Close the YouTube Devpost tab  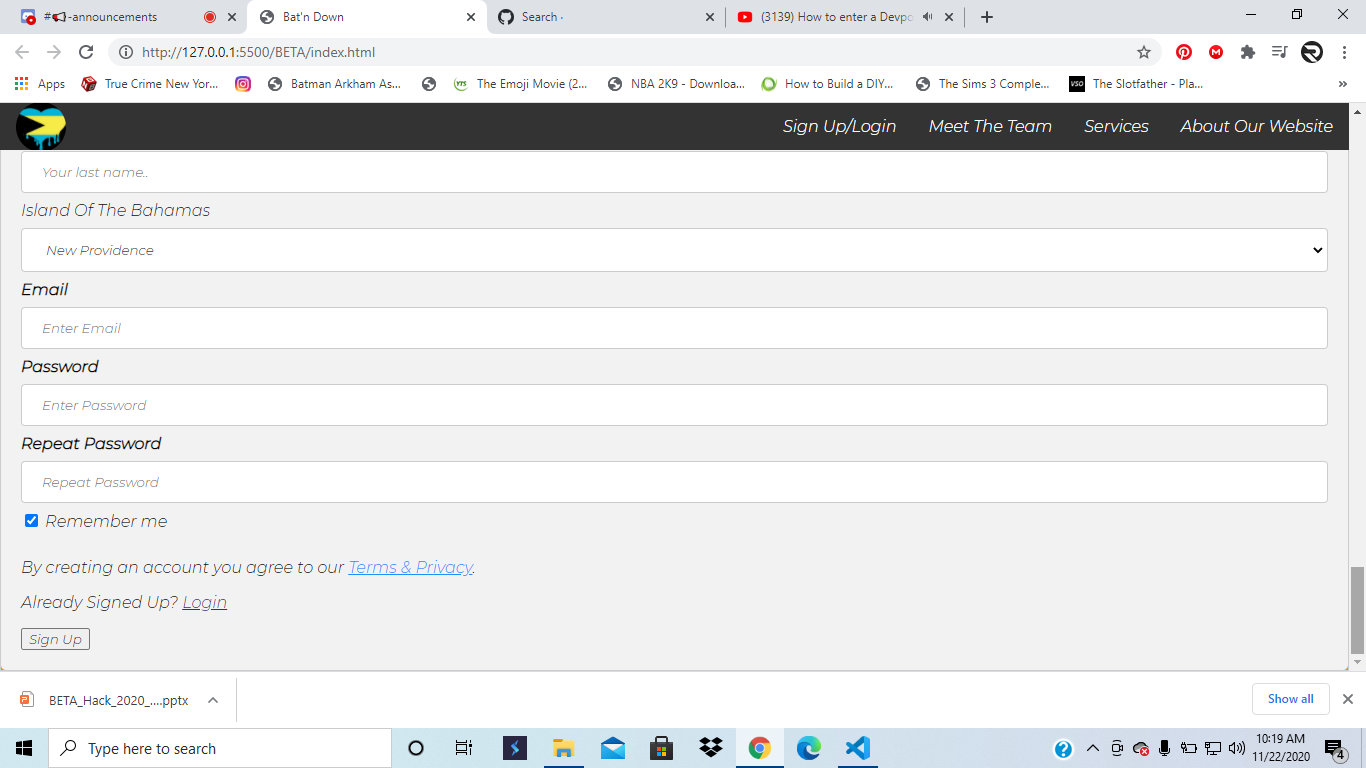(x=949, y=17)
